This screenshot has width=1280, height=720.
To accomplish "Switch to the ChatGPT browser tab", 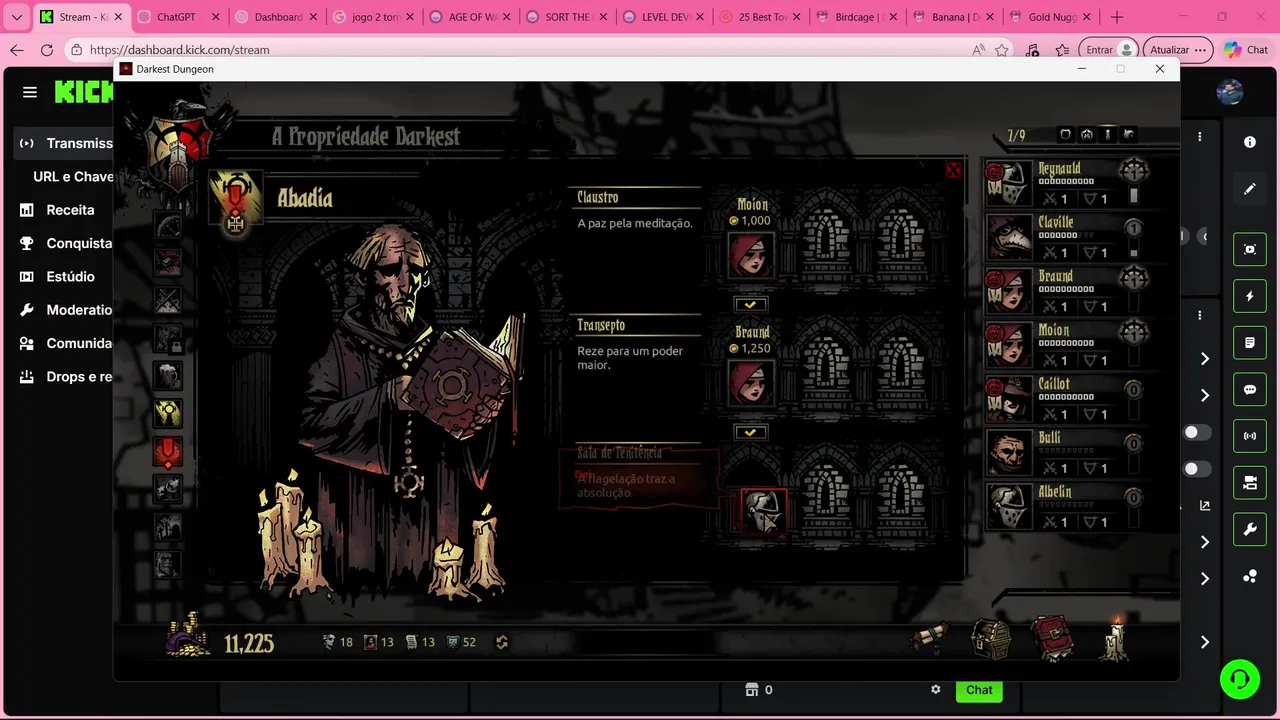I will (x=179, y=17).
